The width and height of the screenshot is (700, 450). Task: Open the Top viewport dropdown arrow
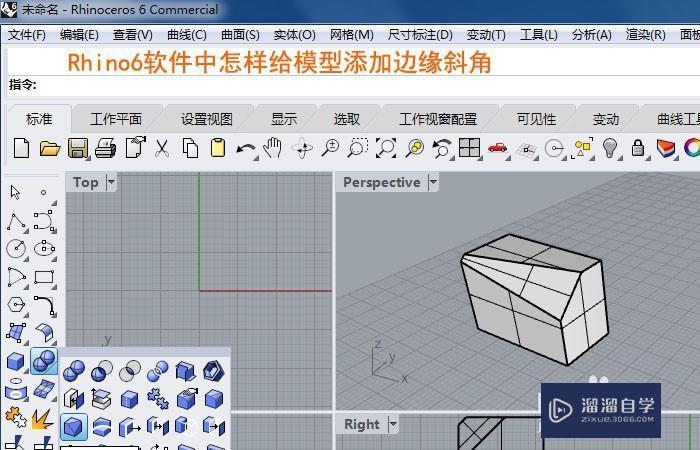point(111,182)
